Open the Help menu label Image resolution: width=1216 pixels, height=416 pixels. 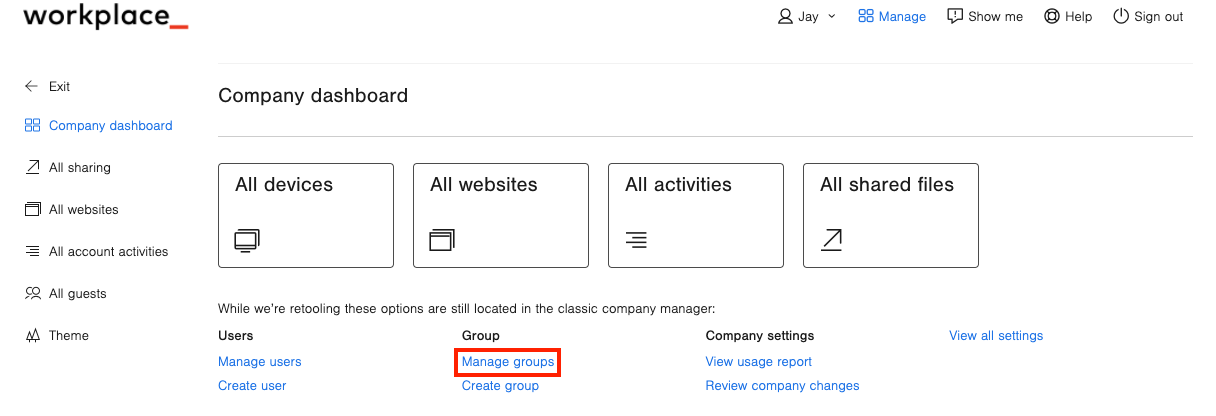(x=1078, y=16)
